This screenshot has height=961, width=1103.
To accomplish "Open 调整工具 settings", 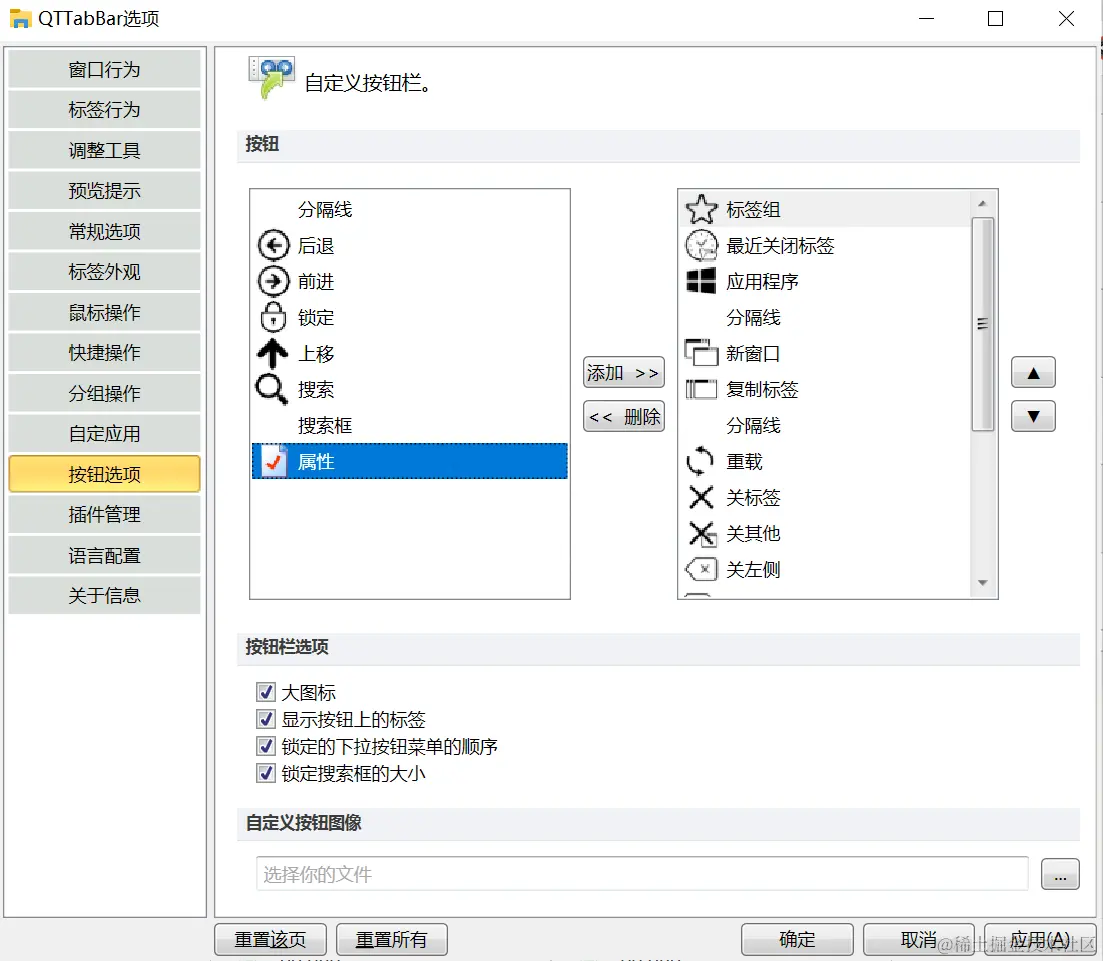I will (104, 150).
